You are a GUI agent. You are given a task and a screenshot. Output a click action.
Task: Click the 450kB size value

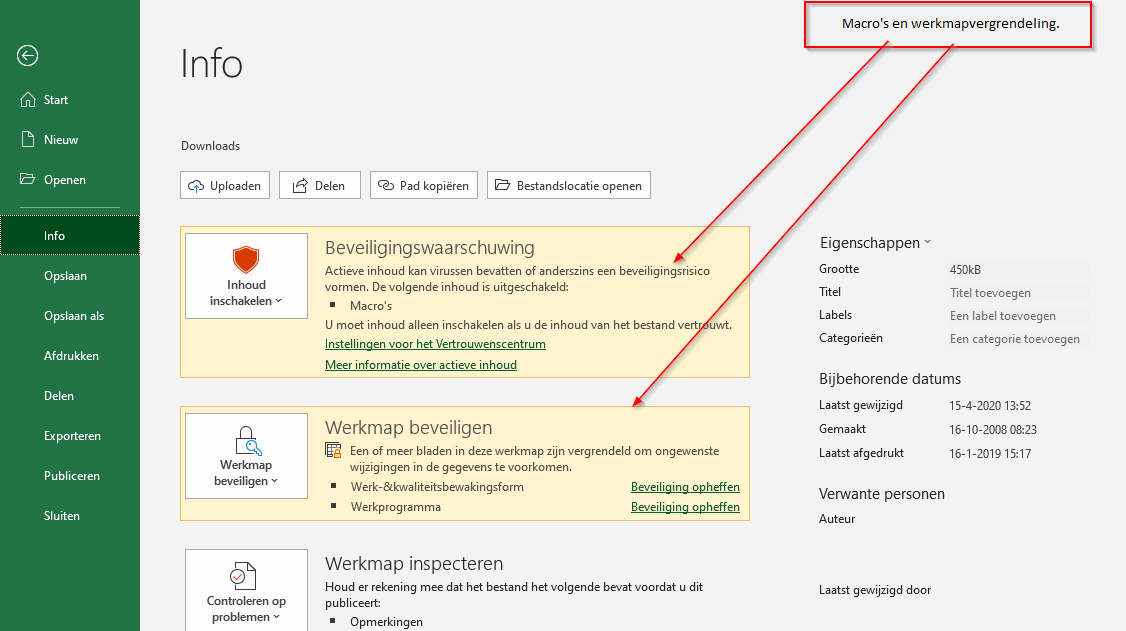tap(965, 270)
